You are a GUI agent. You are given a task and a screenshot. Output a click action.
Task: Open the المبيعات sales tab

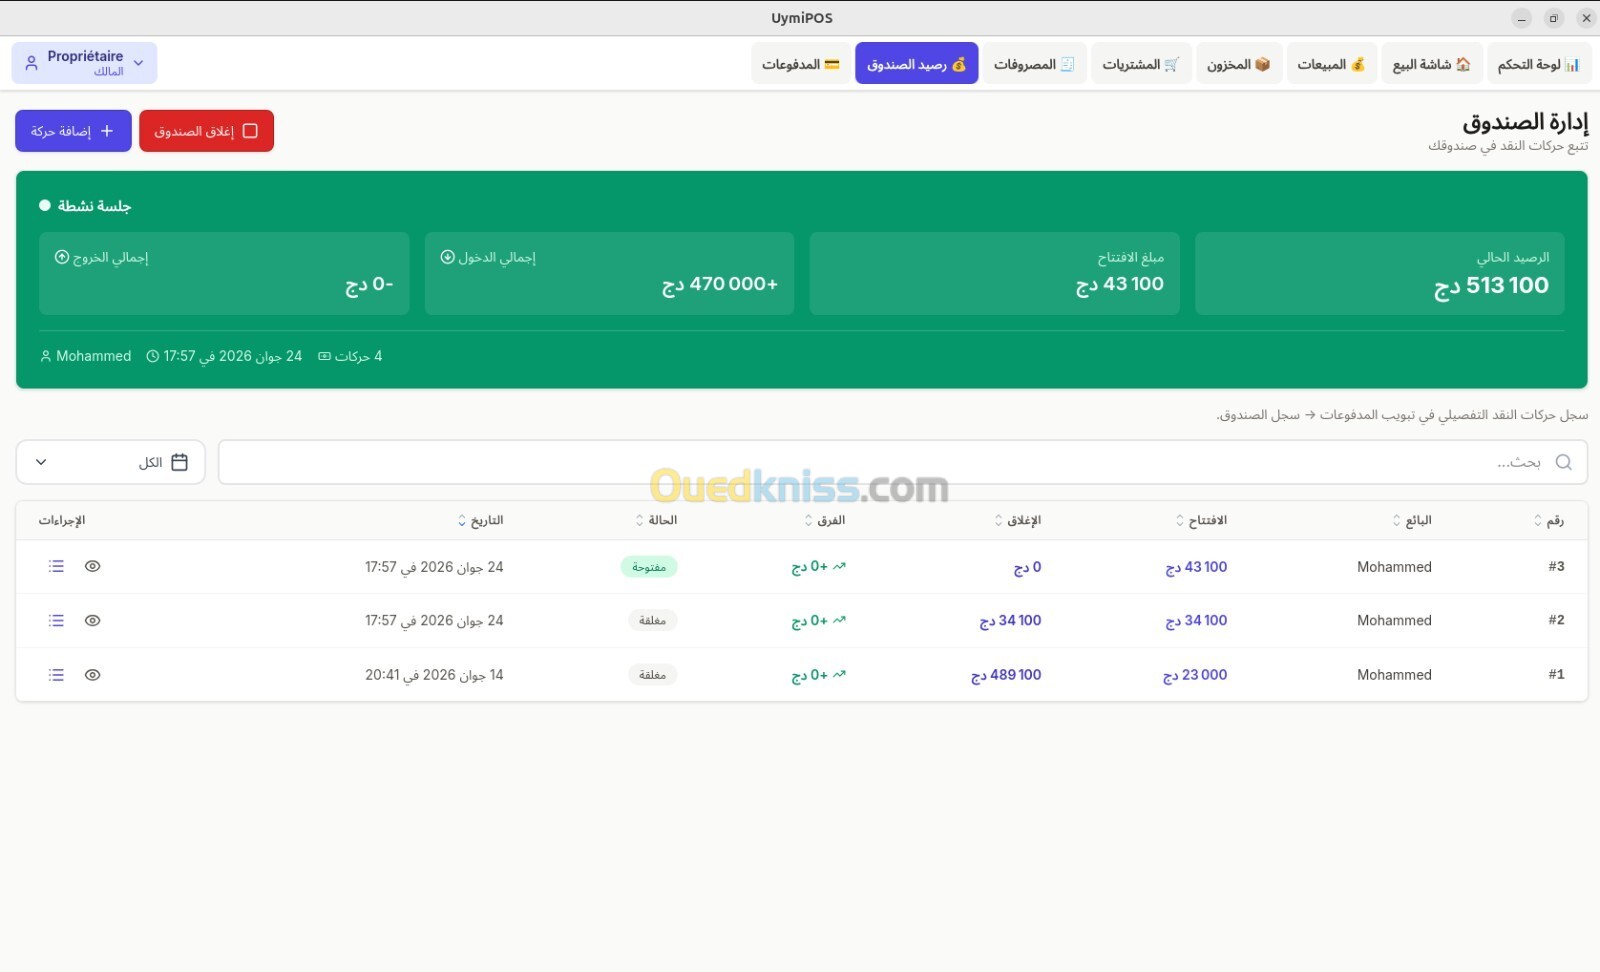1331,64
